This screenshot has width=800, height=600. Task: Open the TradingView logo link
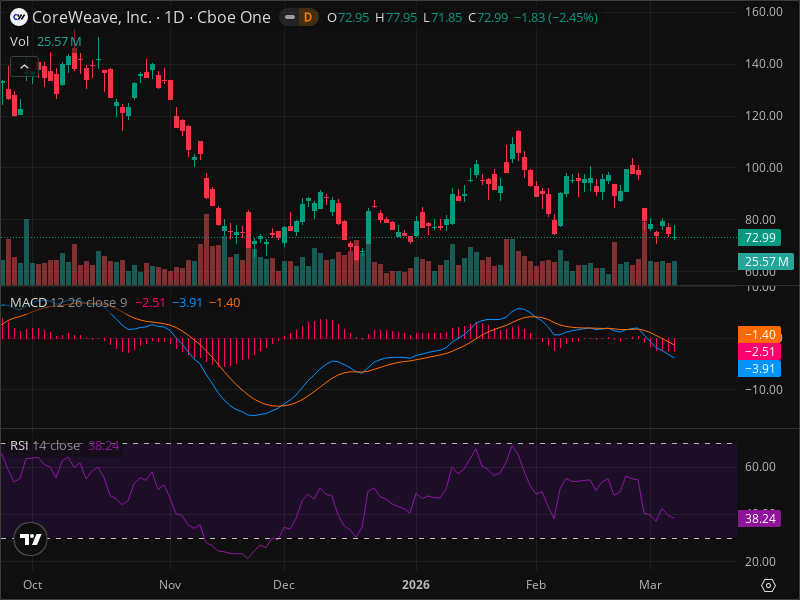(x=31, y=539)
